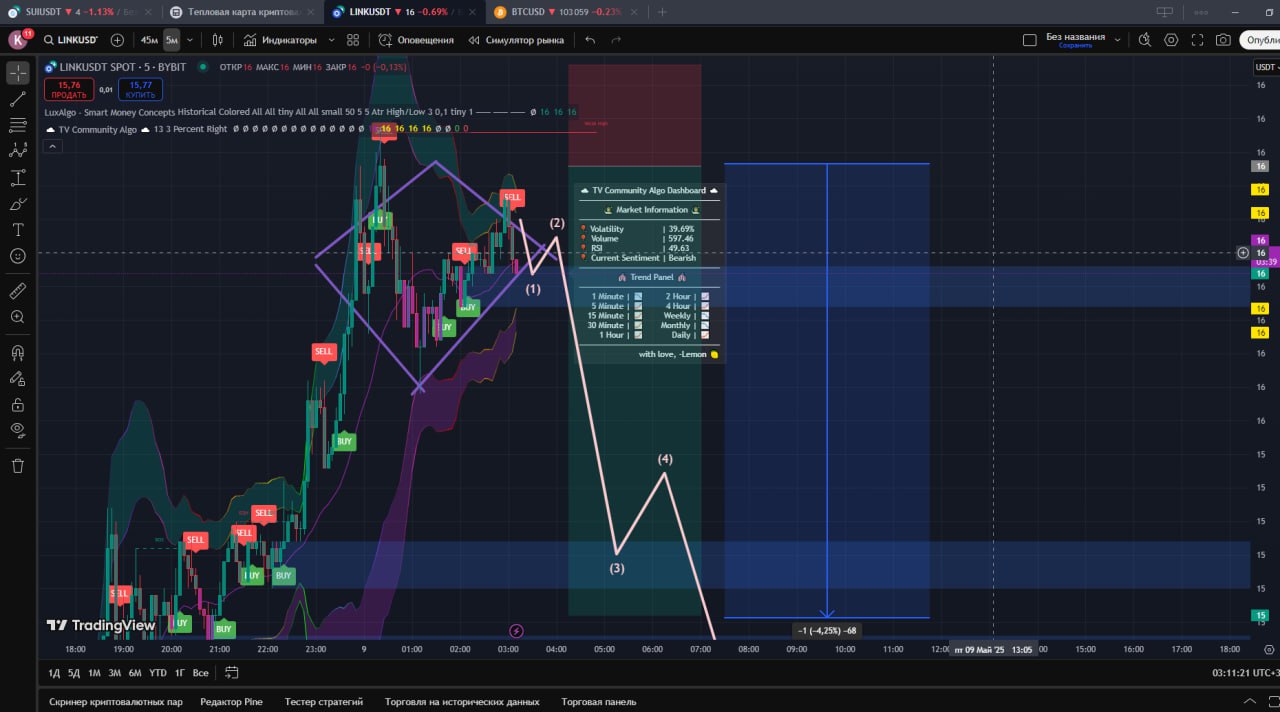1280x712 pixels.
Task: Toggle magnet mode for drawings
Action: click(x=18, y=353)
